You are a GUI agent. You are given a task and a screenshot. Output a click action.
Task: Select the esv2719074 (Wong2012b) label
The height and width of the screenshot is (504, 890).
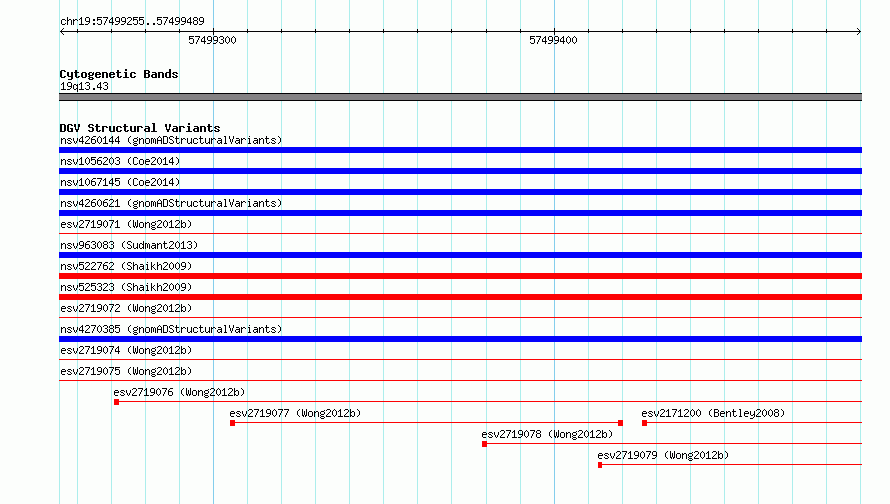click(x=126, y=350)
